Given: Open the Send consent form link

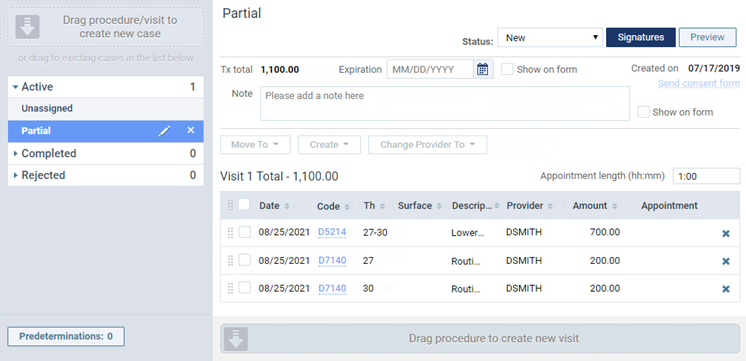Looking at the screenshot, I should pyautogui.click(x=699, y=83).
